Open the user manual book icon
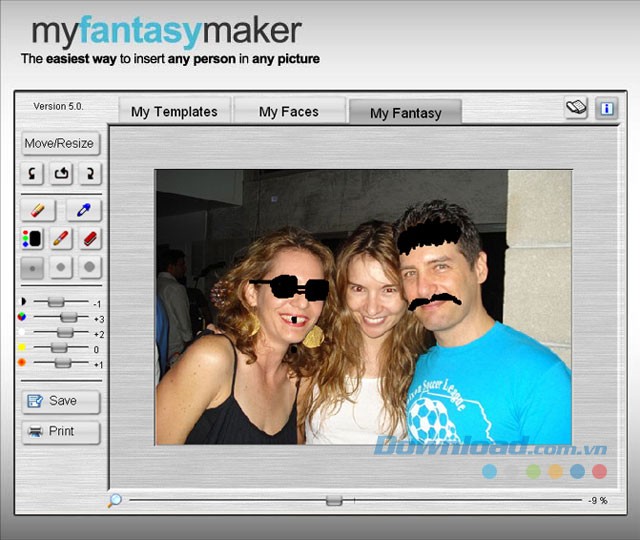The height and width of the screenshot is (540, 640). click(575, 109)
